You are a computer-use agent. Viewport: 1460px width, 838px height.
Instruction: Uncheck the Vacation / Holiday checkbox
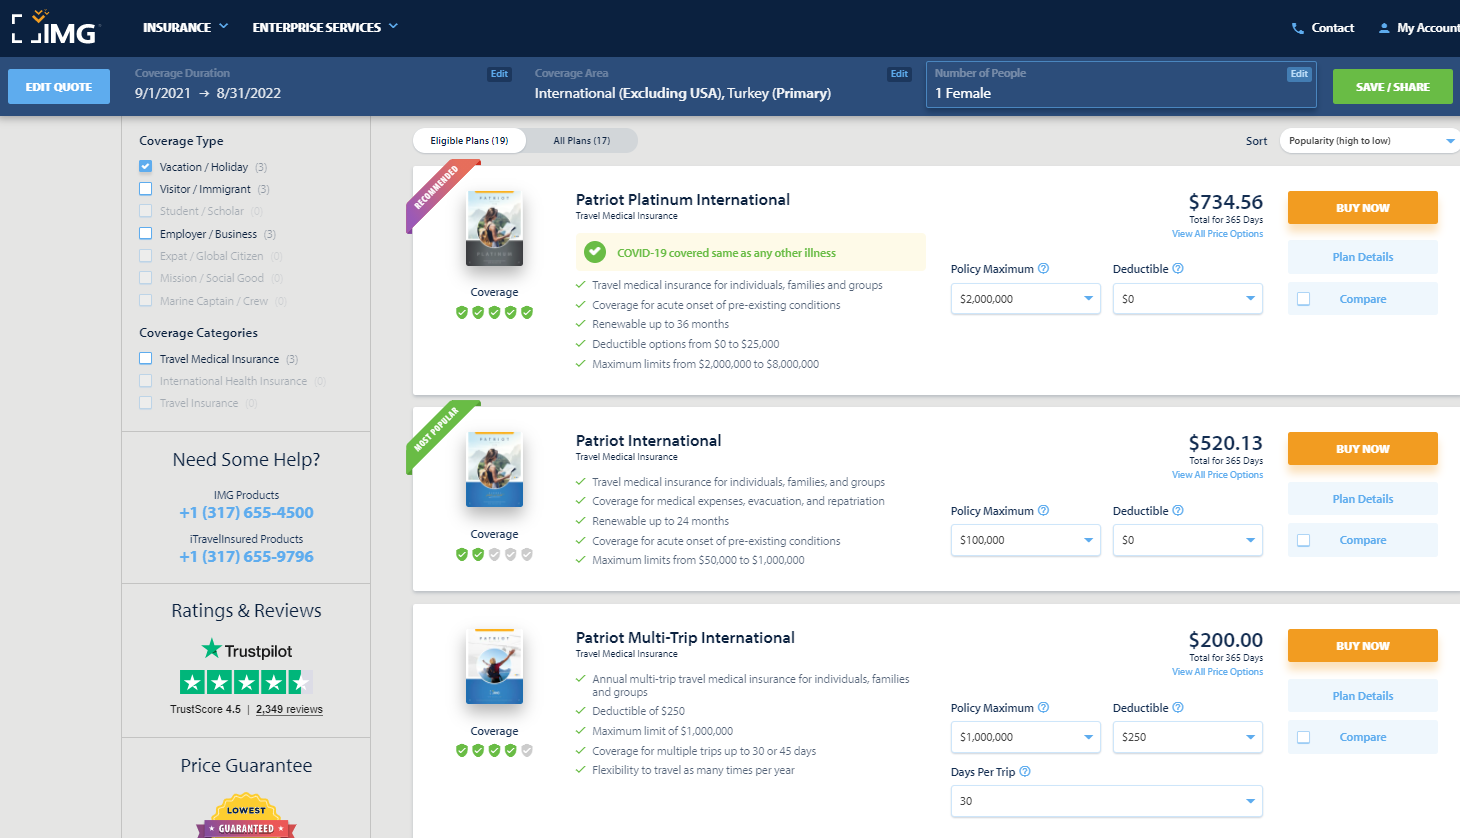tap(146, 167)
